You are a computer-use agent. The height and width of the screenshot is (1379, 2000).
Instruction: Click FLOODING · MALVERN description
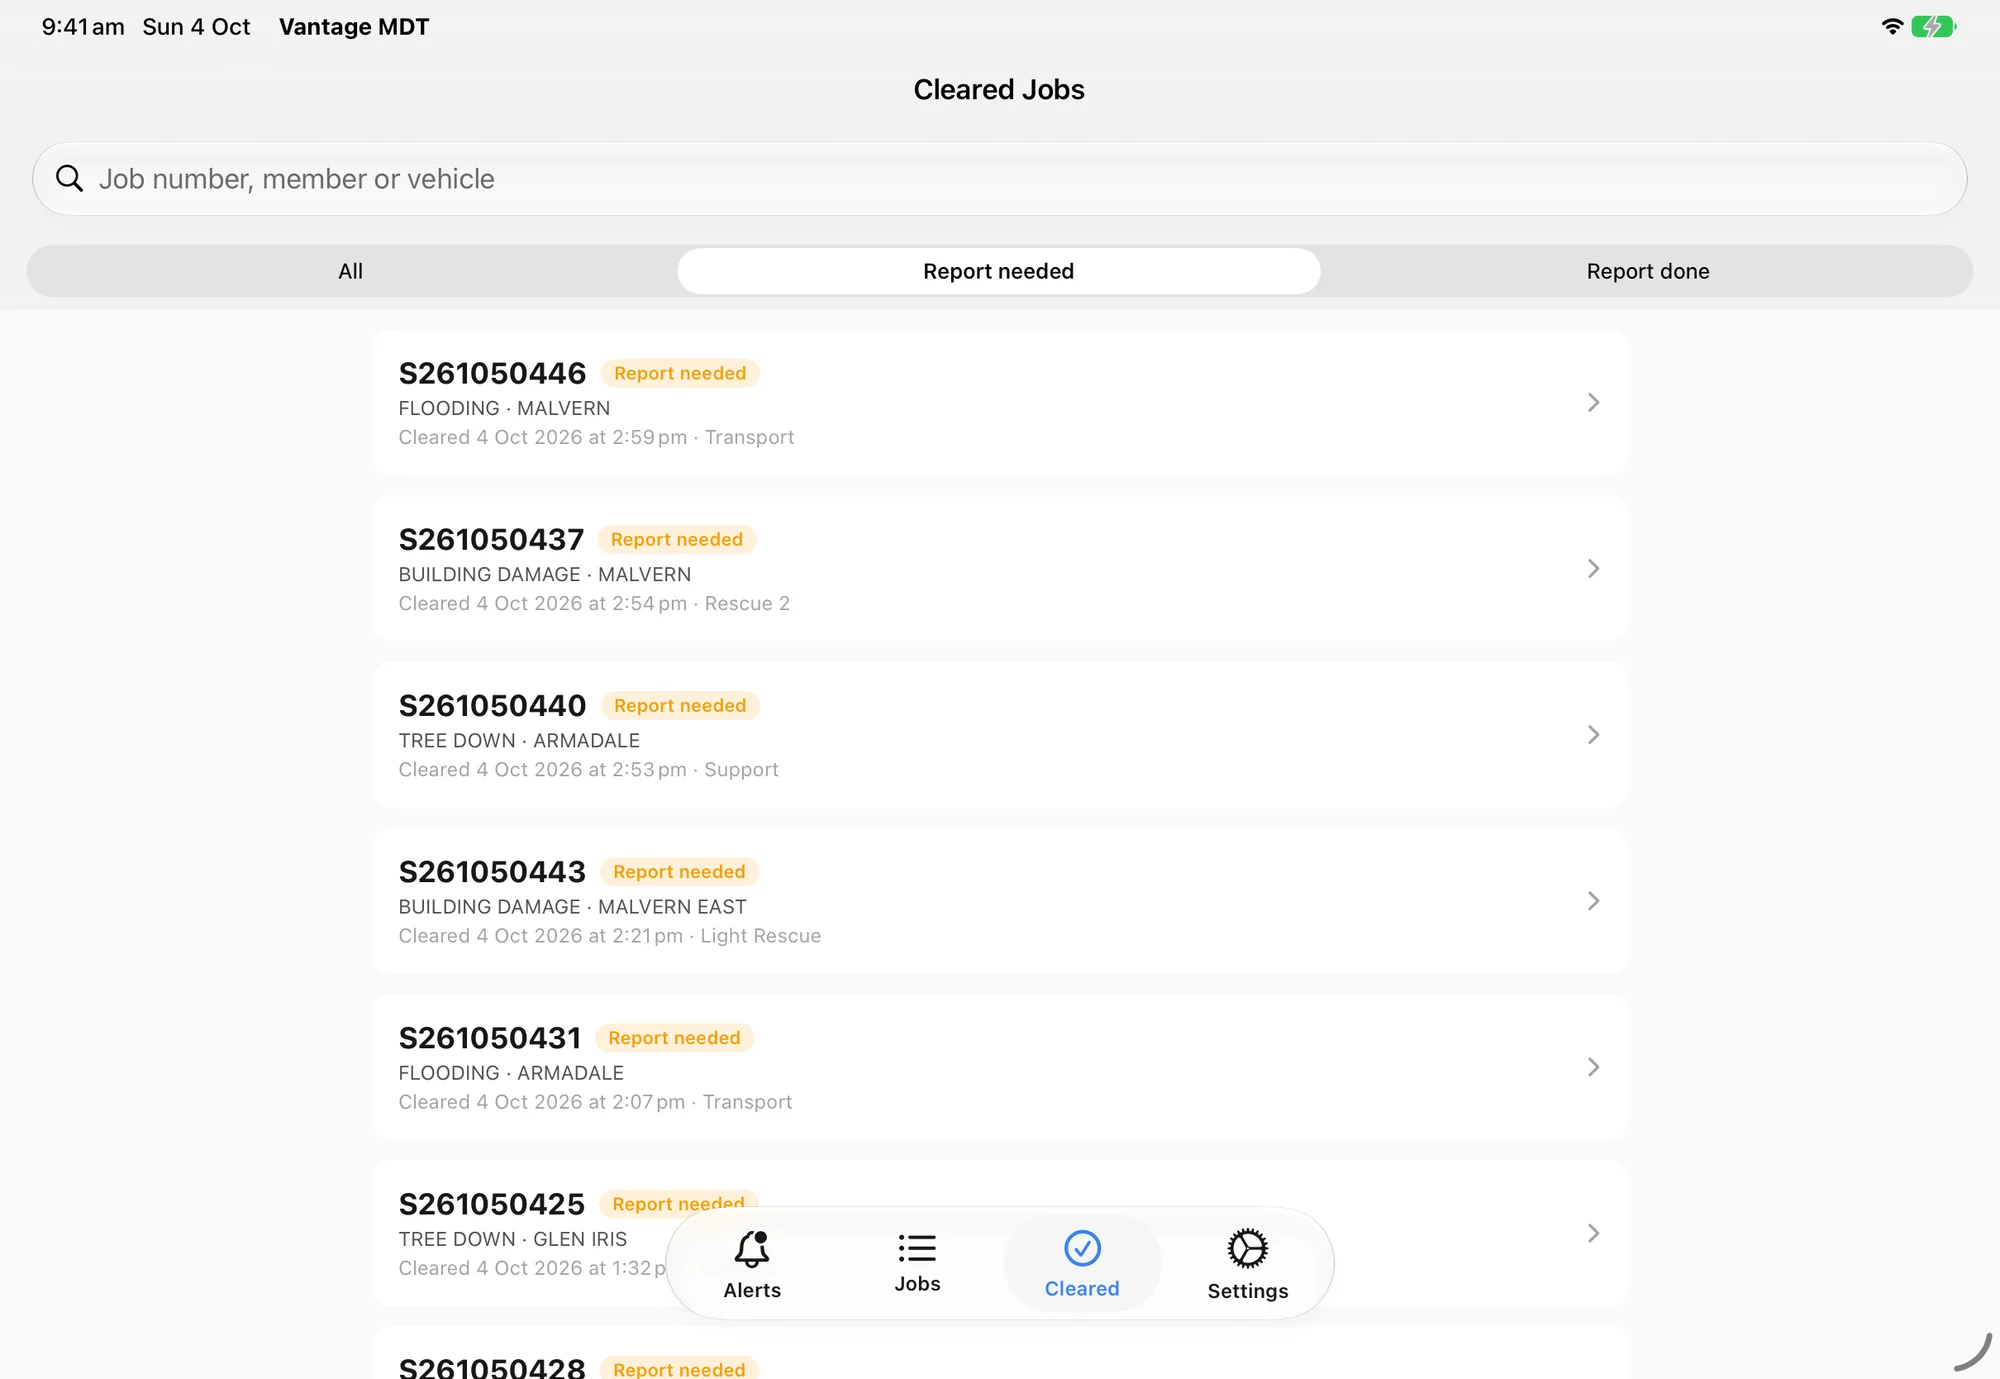[x=504, y=408]
